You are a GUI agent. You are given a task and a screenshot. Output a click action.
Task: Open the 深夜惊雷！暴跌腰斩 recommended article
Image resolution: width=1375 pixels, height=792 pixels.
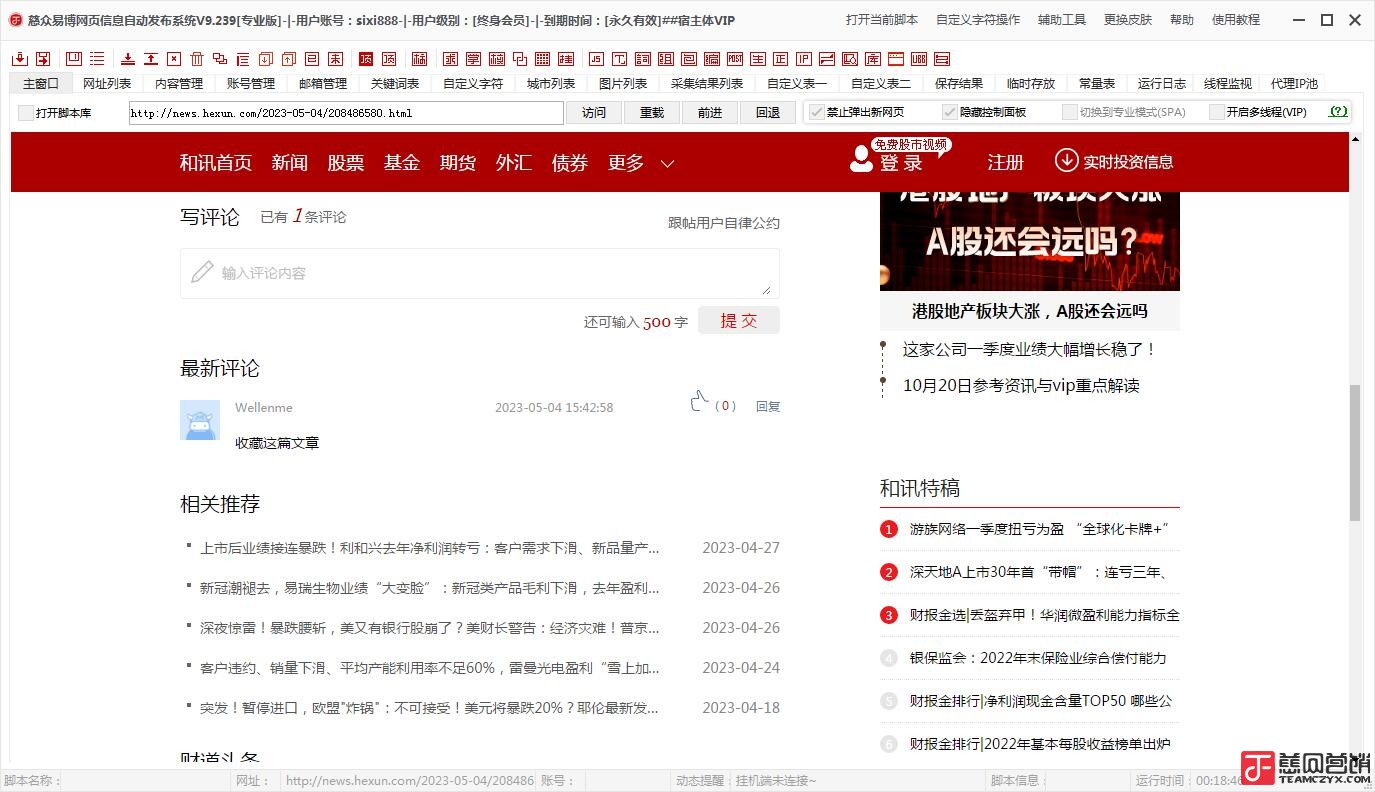[430, 628]
